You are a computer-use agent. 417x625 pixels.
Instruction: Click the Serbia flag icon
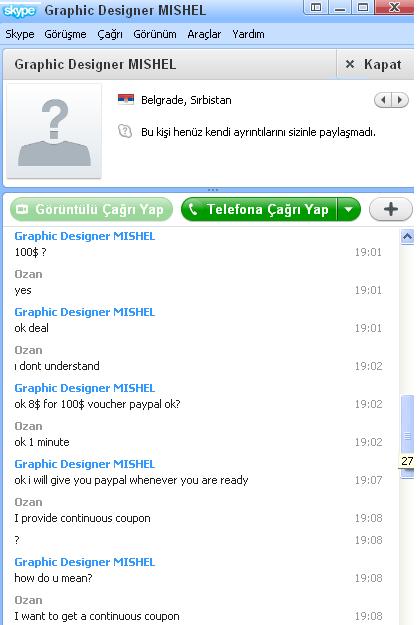(x=126, y=99)
